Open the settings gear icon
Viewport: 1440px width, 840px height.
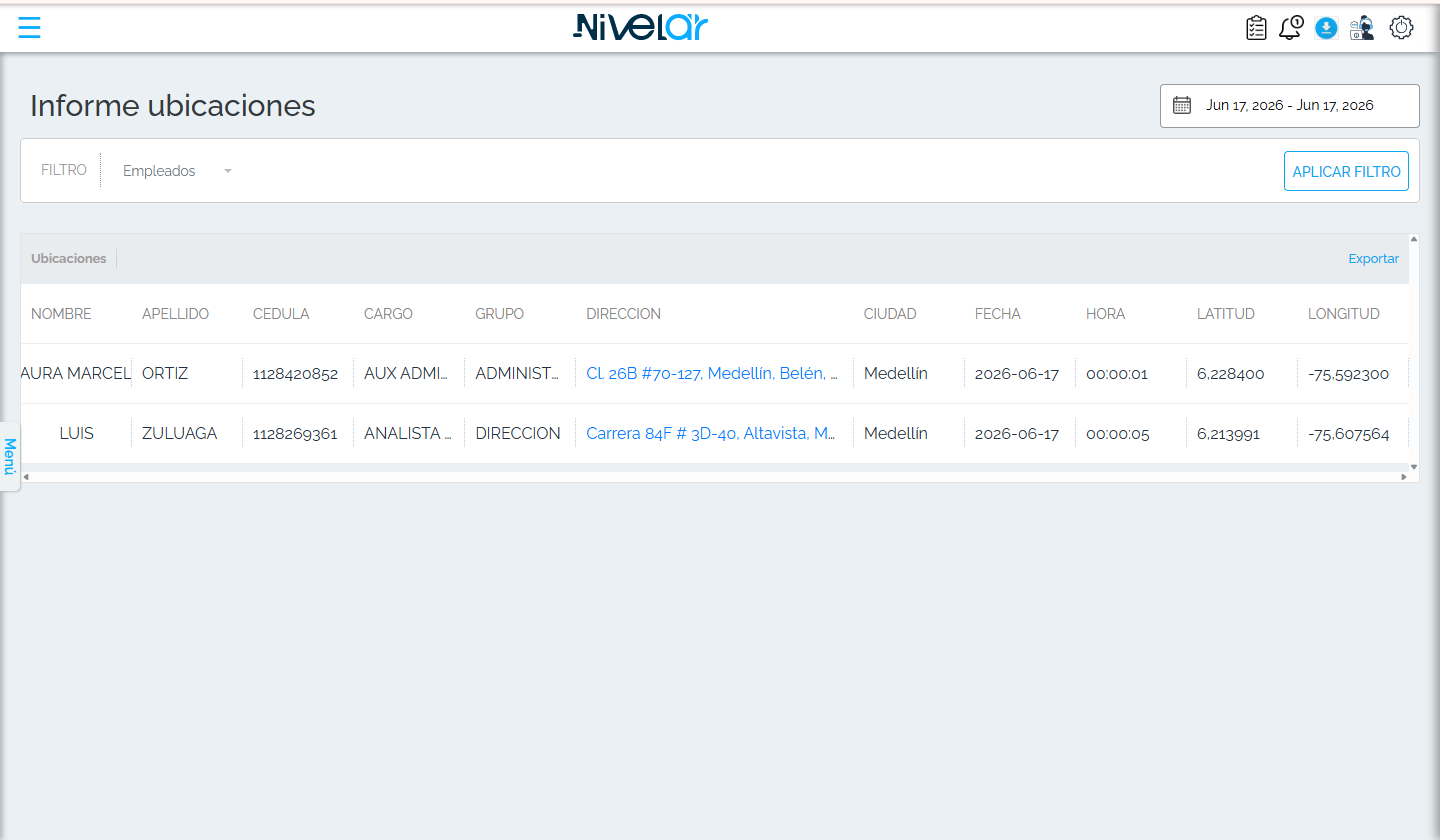(1402, 28)
